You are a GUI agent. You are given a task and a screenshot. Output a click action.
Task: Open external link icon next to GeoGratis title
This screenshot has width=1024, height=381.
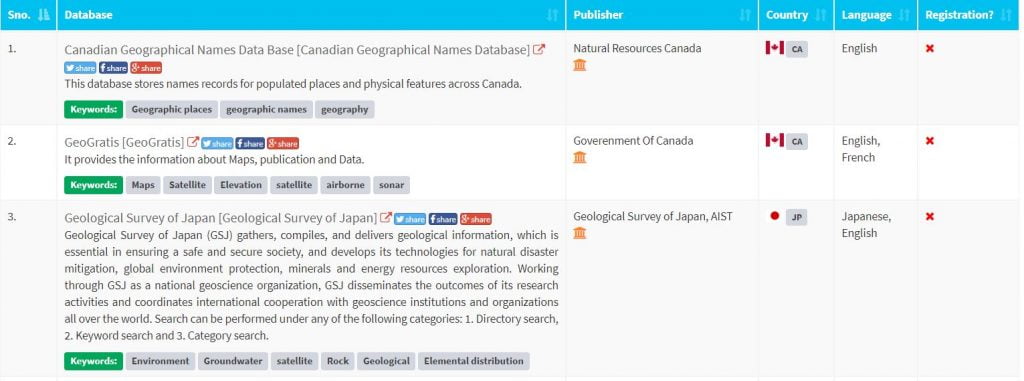click(193, 142)
